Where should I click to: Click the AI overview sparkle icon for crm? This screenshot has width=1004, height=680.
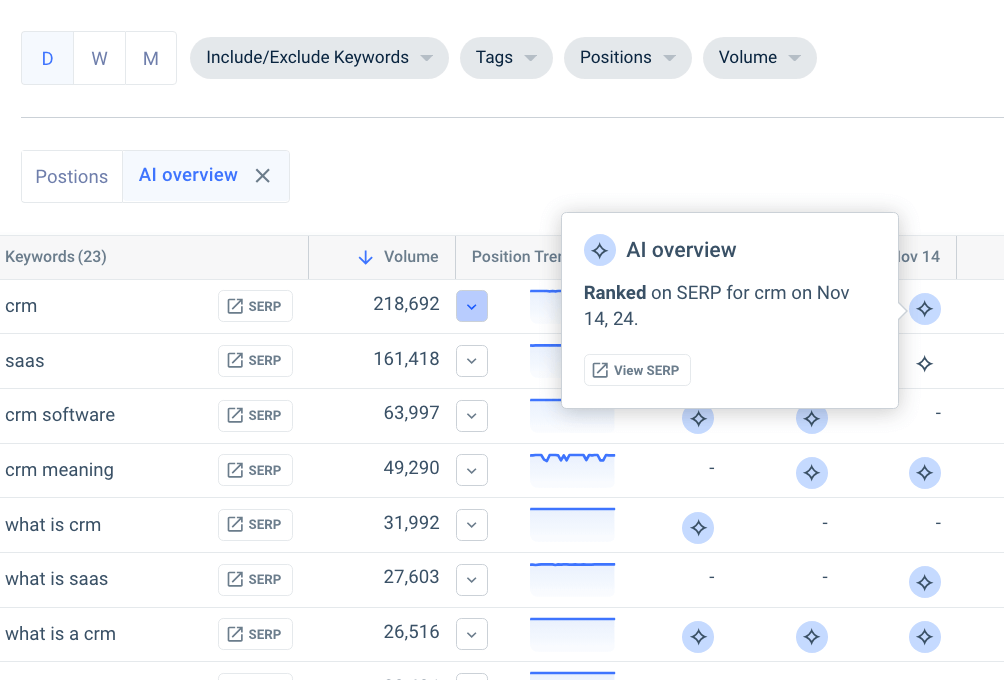tap(925, 309)
